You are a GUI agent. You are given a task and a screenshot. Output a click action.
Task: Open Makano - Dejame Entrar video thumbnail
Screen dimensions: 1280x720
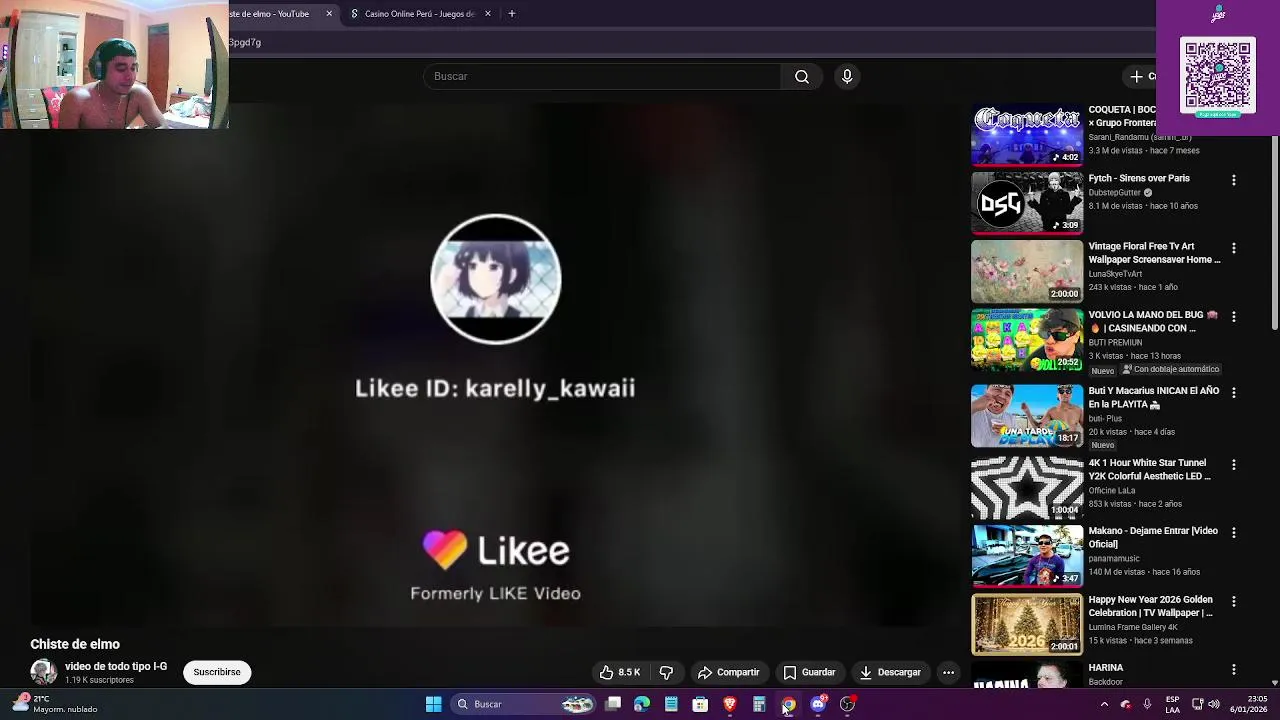click(1027, 556)
